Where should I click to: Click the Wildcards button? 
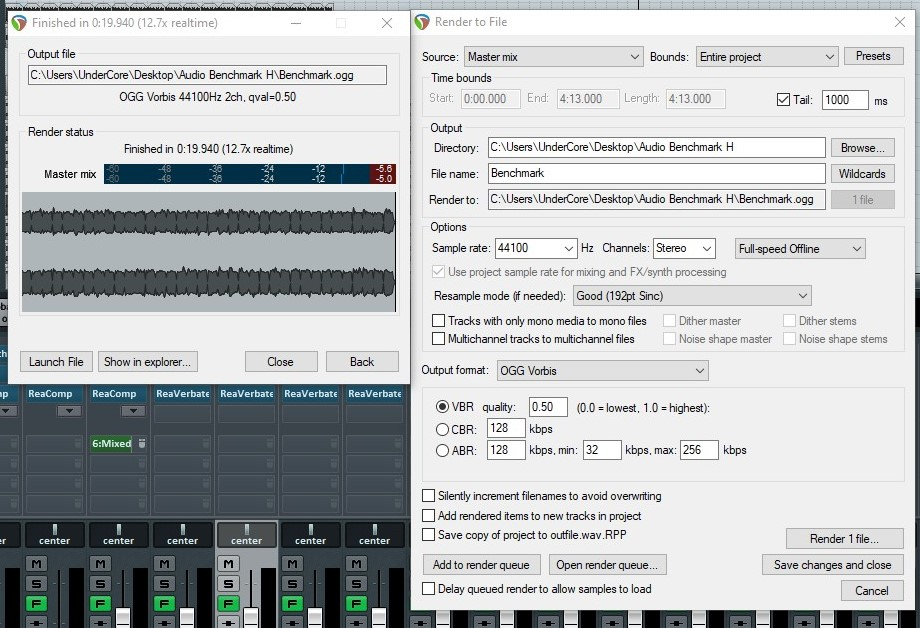(862, 174)
